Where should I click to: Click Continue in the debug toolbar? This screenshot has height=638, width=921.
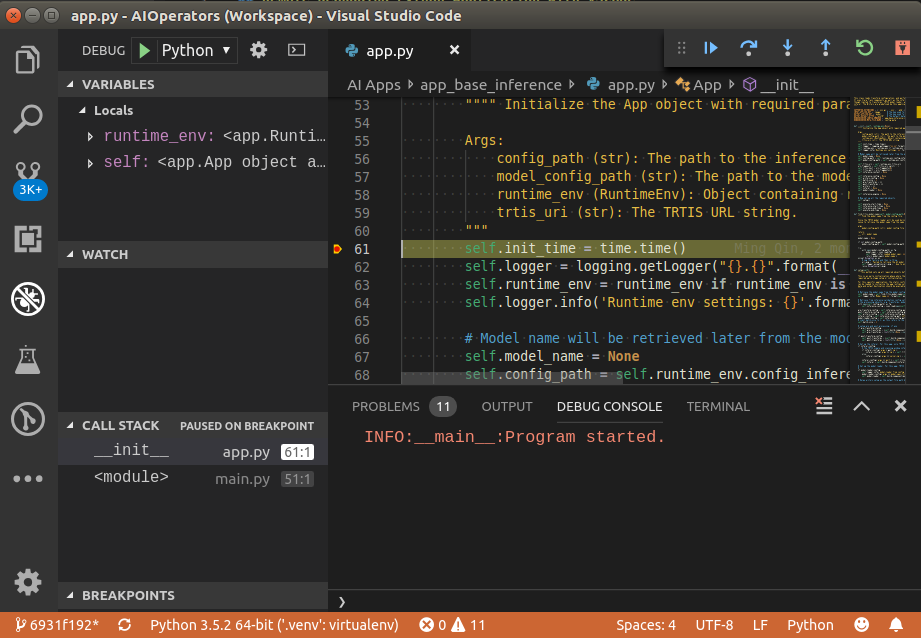[711, 48]
